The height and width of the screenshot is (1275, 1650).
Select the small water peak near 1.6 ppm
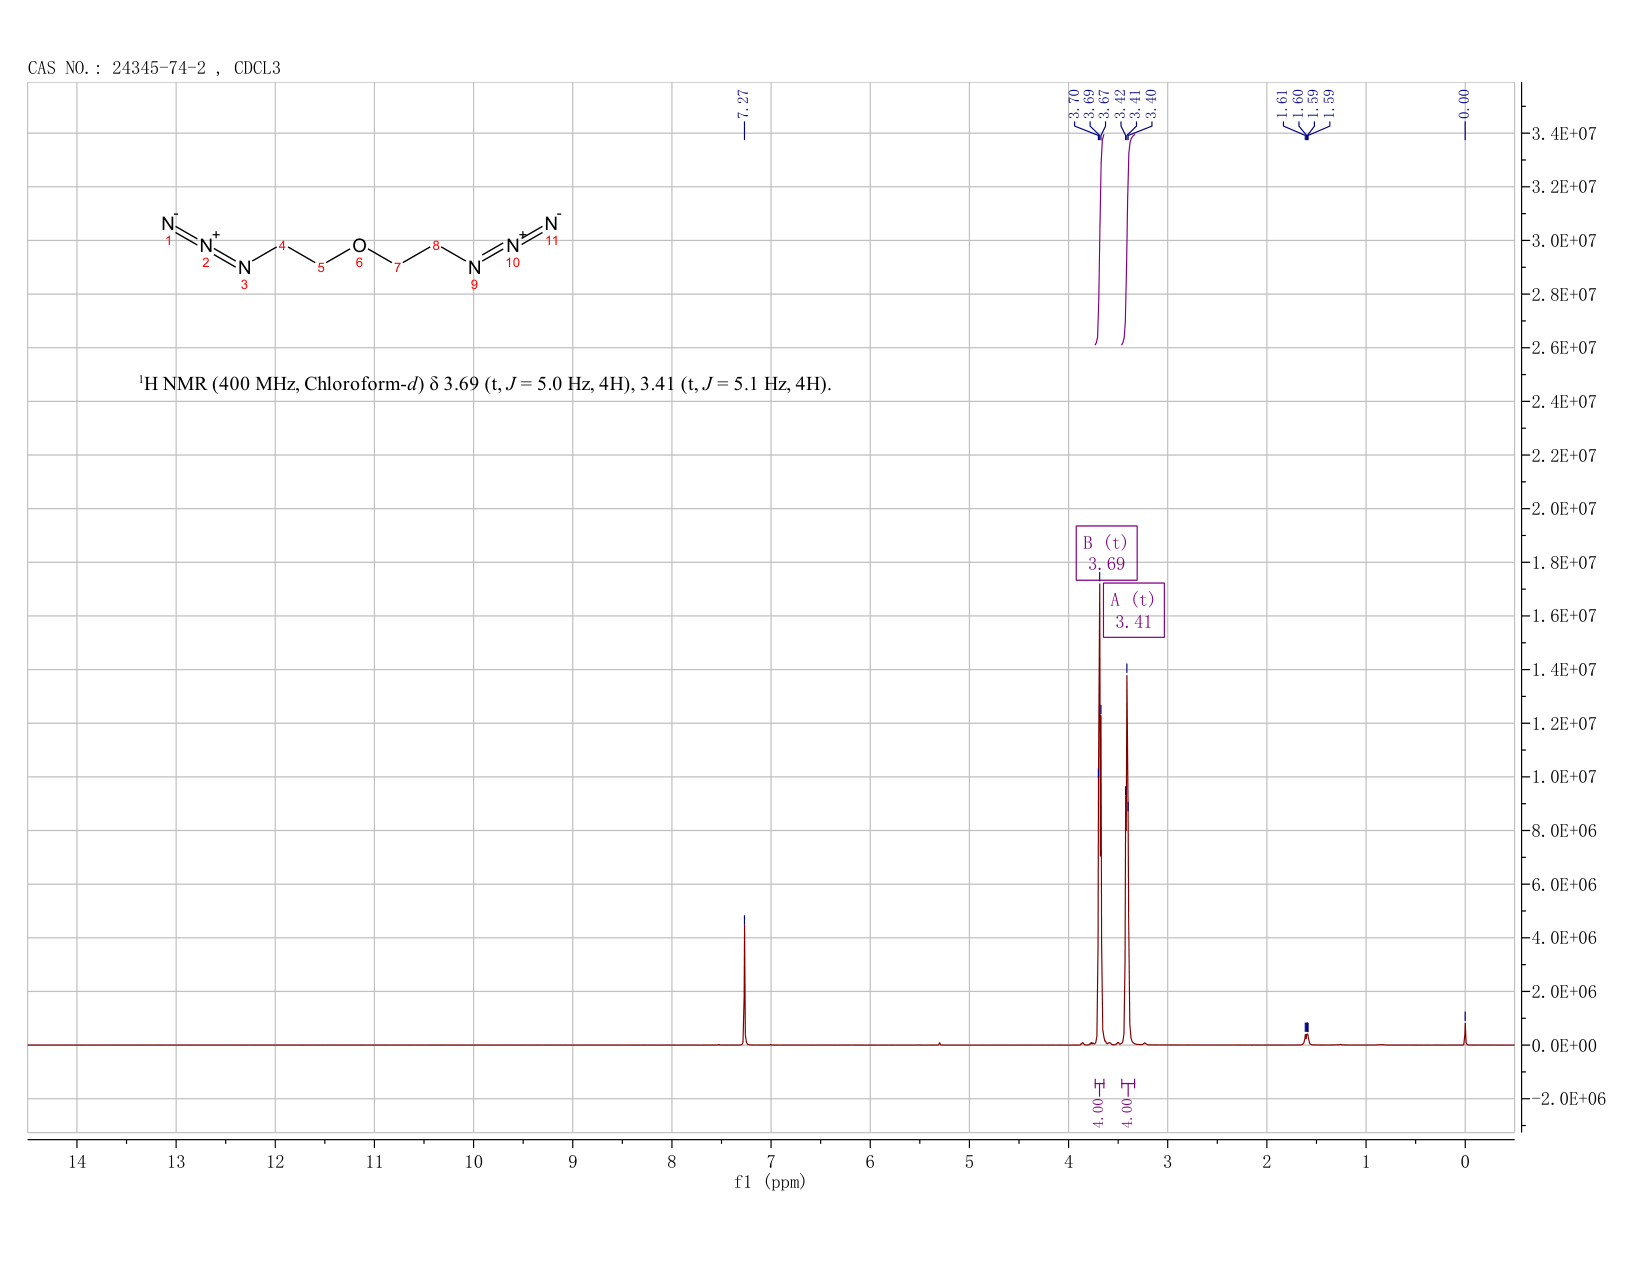click(1306, 1038)
